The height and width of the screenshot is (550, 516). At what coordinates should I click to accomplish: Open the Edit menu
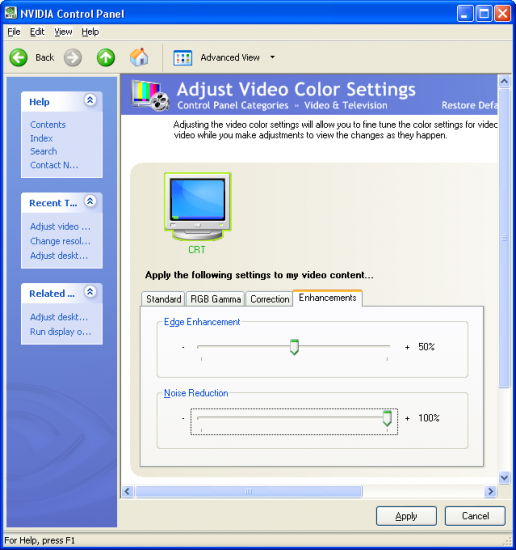[37, 32]
